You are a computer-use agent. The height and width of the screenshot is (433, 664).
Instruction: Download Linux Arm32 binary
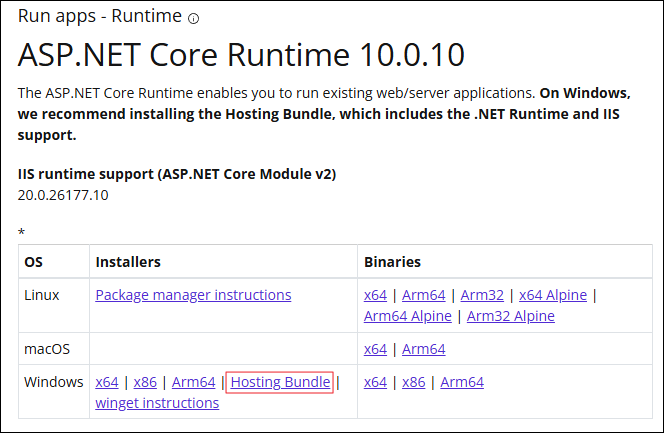482,295
